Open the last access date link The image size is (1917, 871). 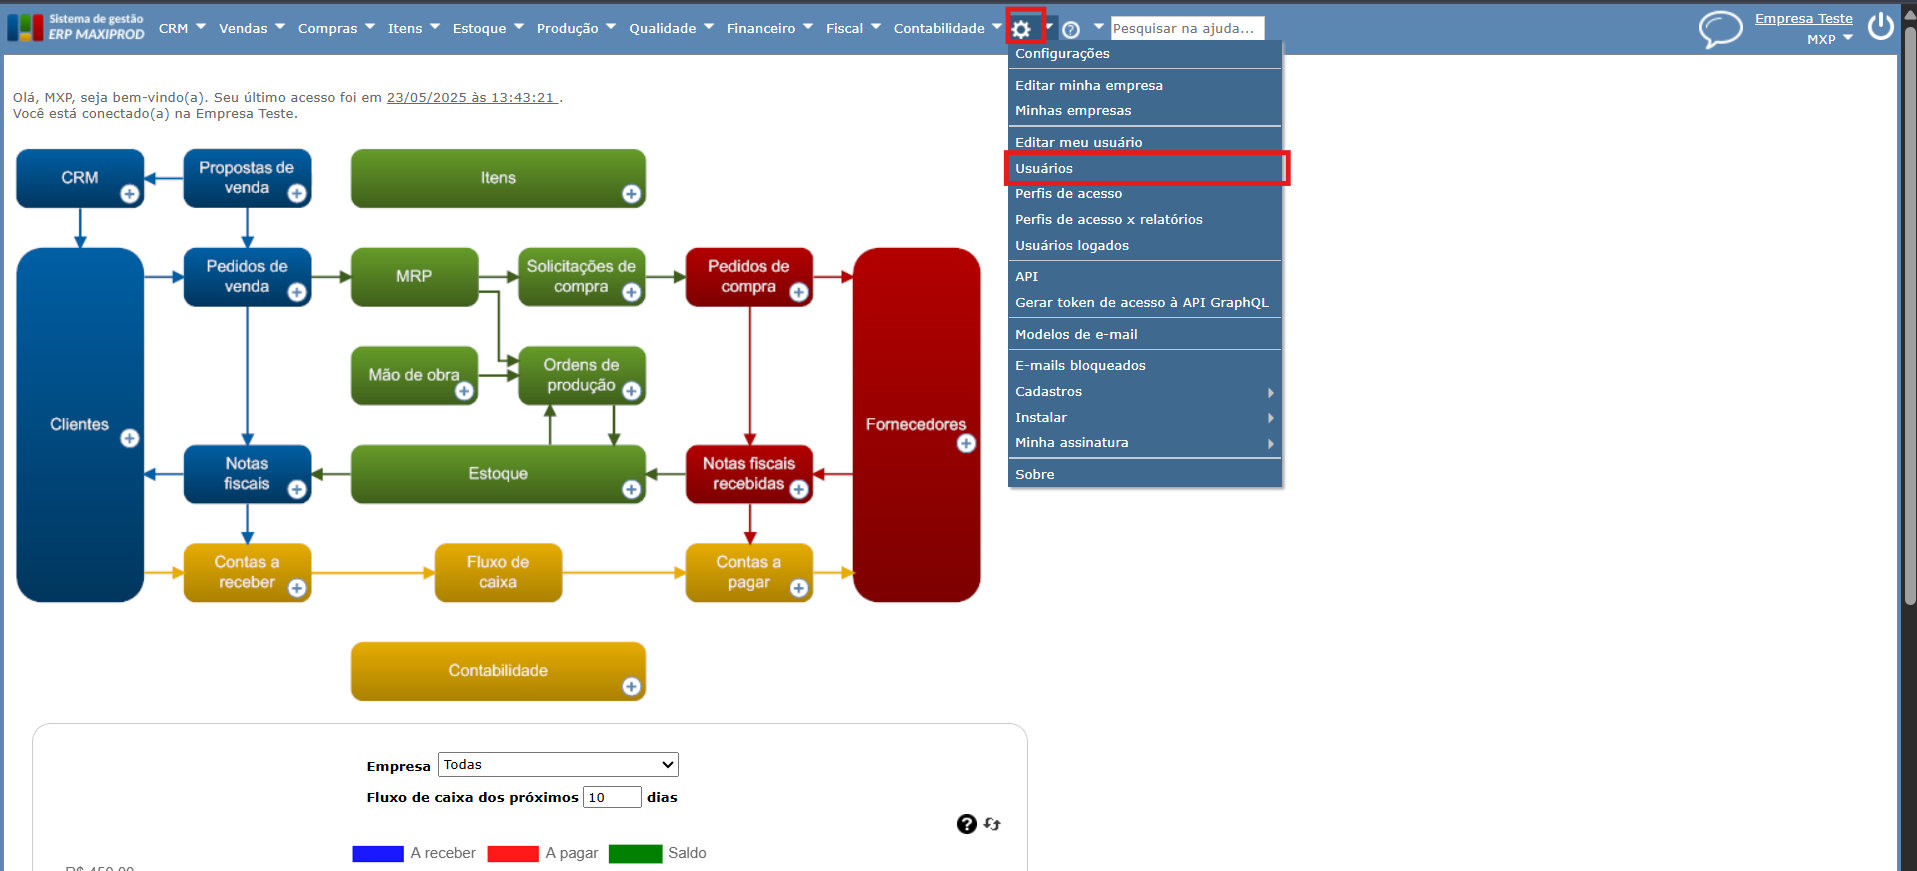(471, 98)
